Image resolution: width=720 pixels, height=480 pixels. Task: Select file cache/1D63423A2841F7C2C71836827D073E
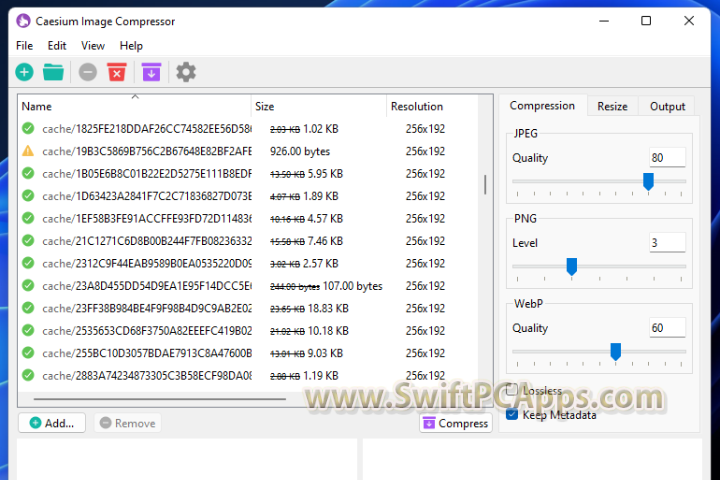point(146,196)
